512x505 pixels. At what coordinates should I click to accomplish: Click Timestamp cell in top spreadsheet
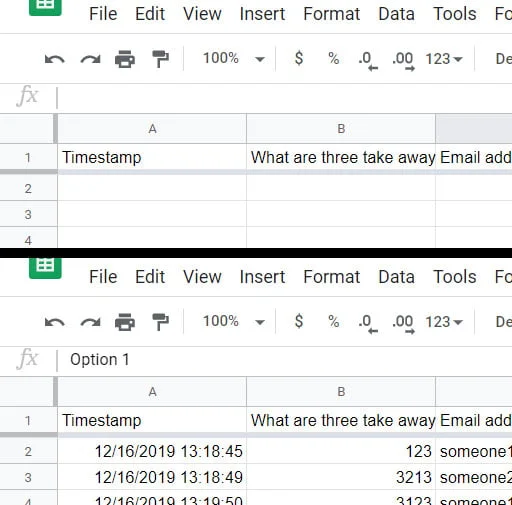pyautogui.click(x=152, y=157)
